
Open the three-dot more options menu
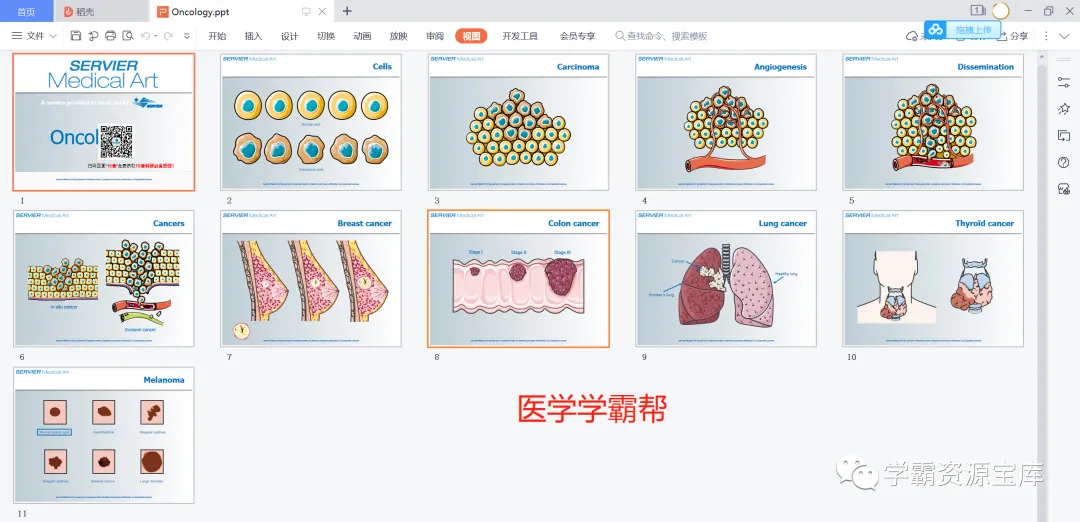coord(1046,36)
